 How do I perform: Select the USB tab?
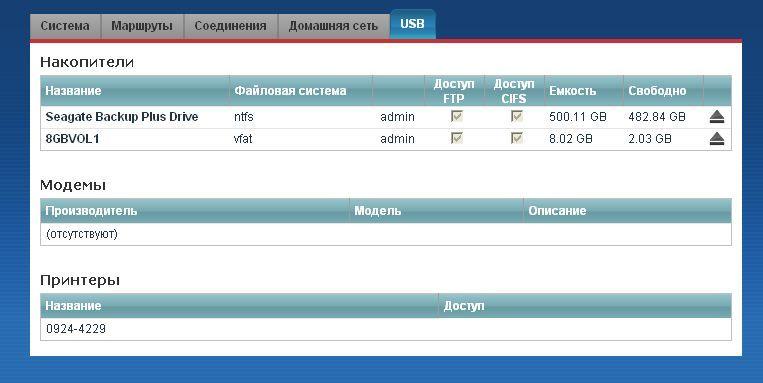click(x=412, y=24)
